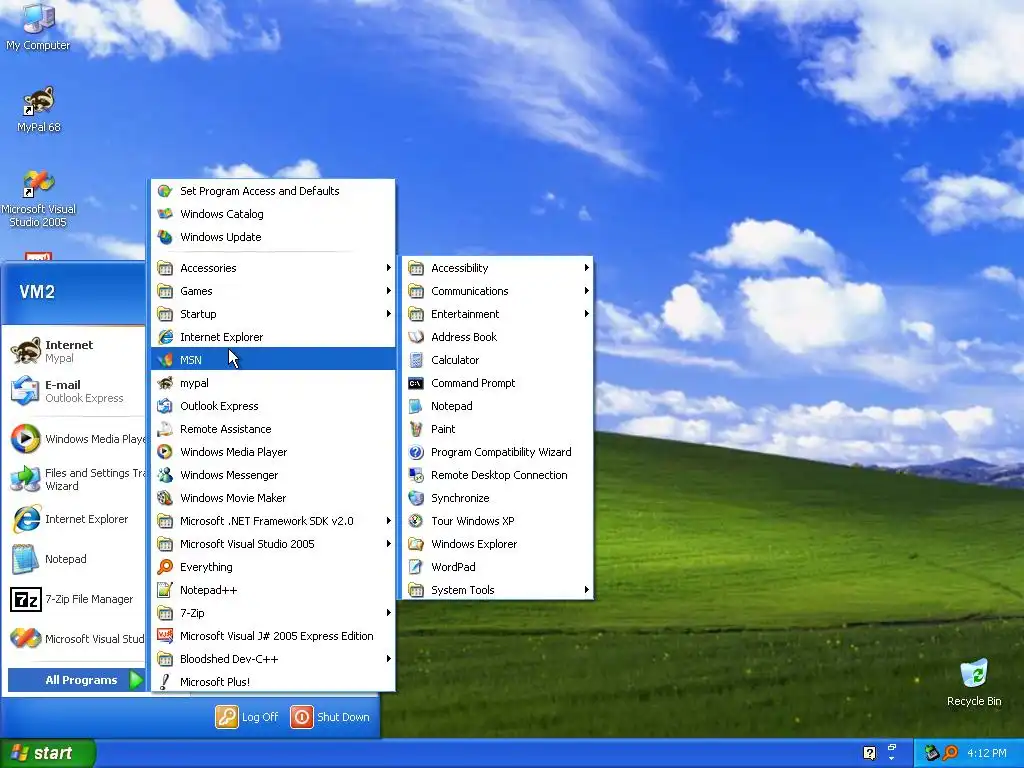Open Program Compatibility Wizard
1024x768 pixels.
tap(498, 452)
